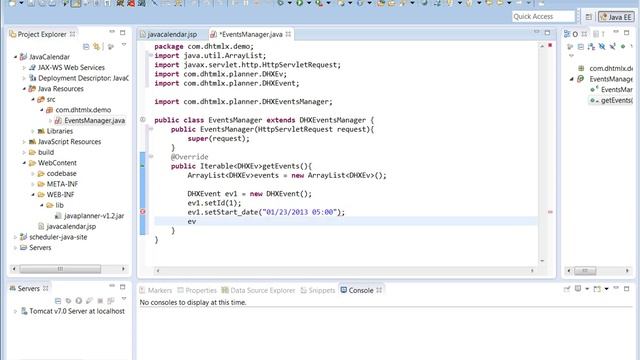The image size is (640, 360).
Task: Open Servers view menu triangle
Action: pyautogui.click(x=124, y=299)
